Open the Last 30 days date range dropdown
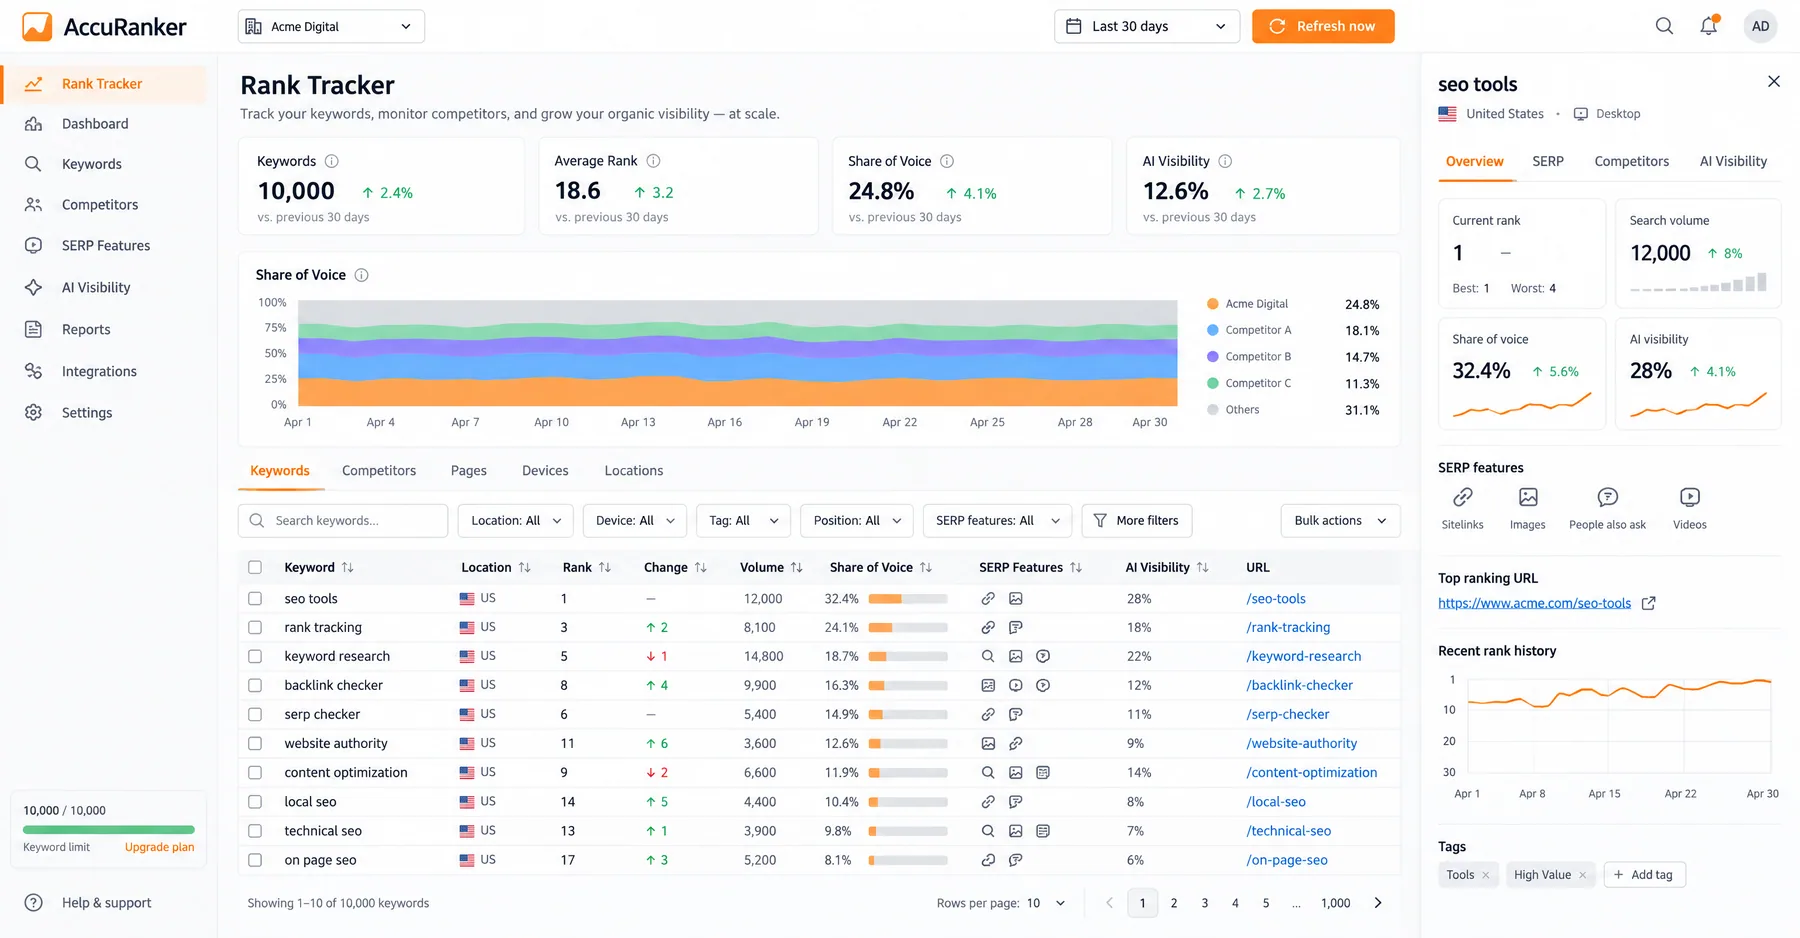 pyautogui.click(x=1147, y=27)
